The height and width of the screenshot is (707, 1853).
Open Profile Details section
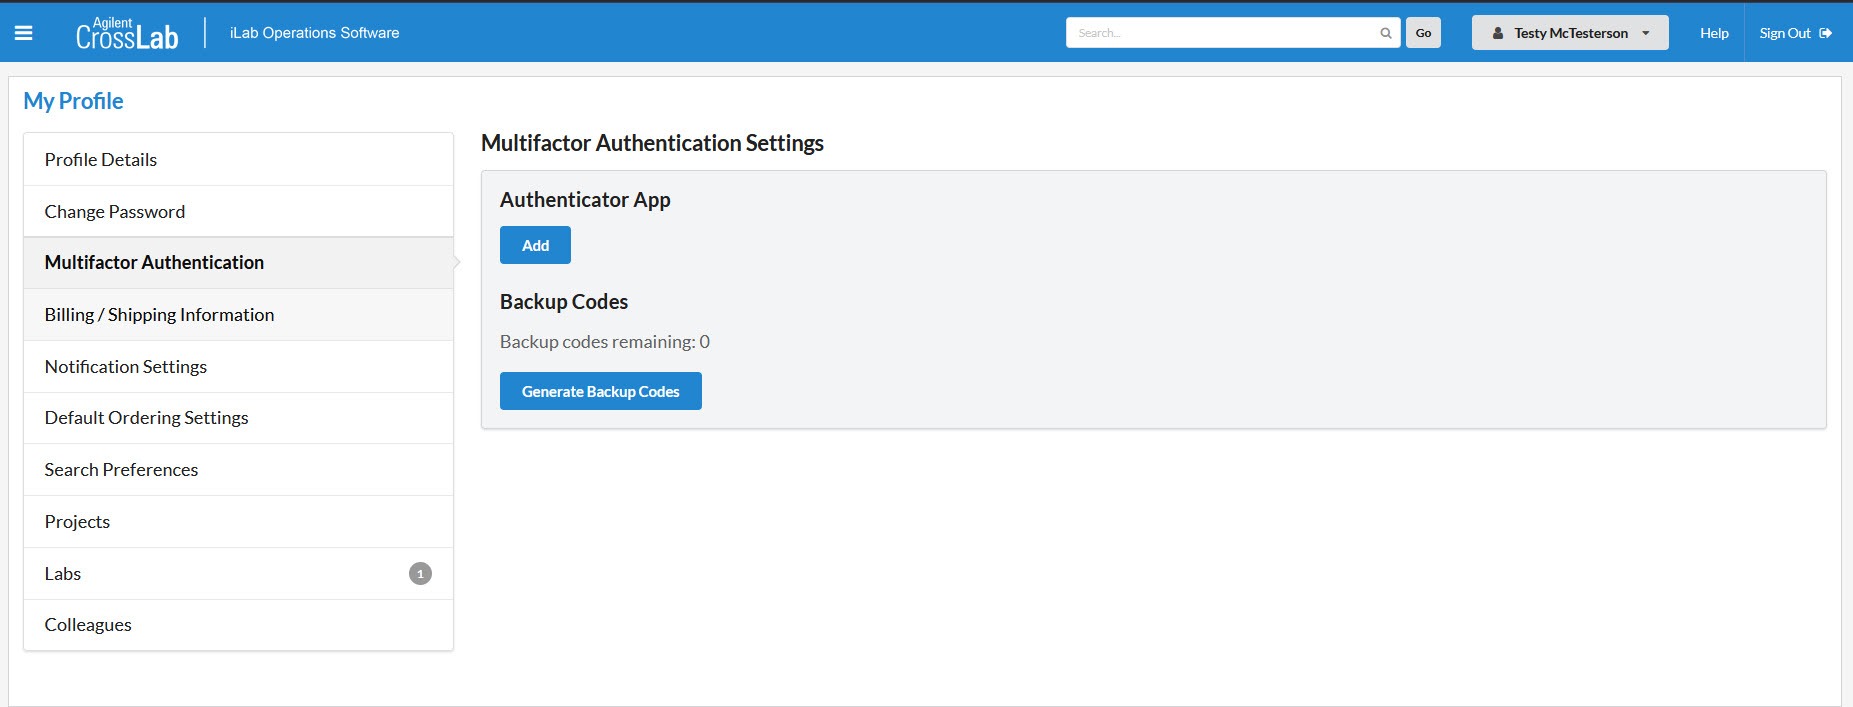tap(101, 160)
